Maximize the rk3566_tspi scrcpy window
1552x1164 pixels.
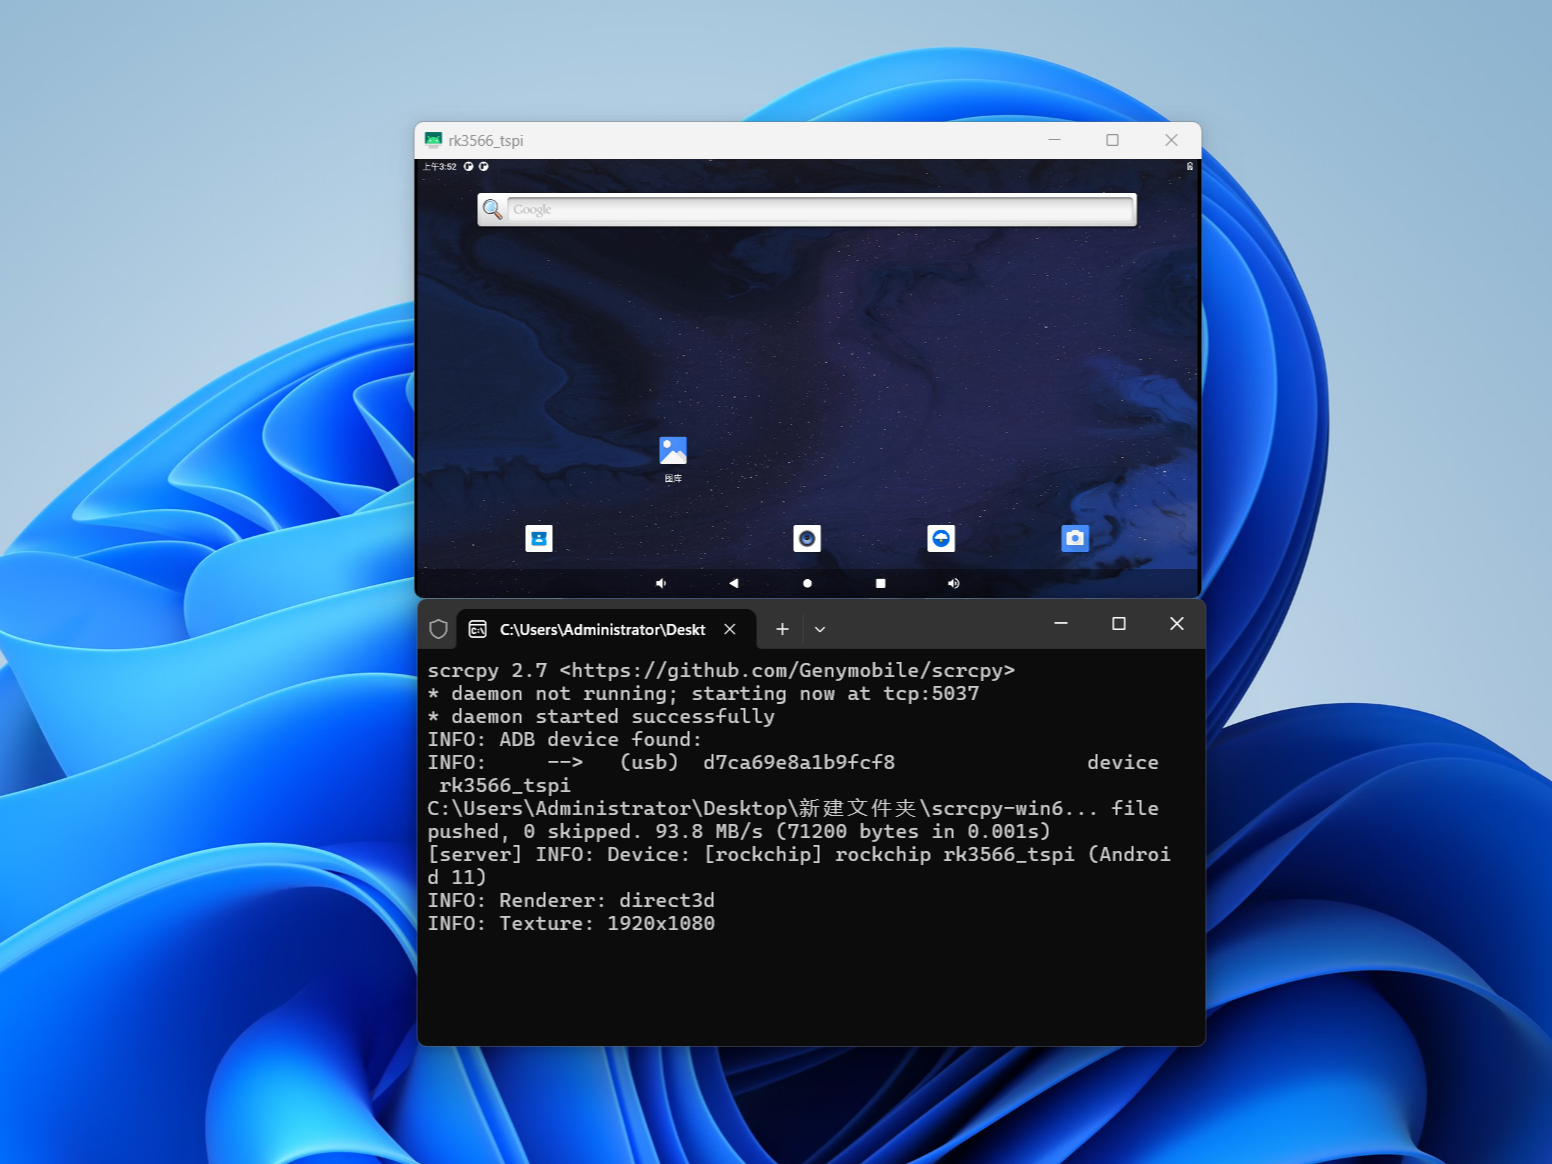point(1112,140)
